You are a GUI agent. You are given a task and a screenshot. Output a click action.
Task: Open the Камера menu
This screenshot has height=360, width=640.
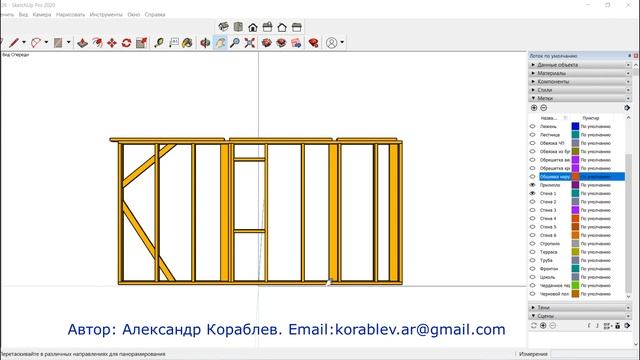pos(42,15)
